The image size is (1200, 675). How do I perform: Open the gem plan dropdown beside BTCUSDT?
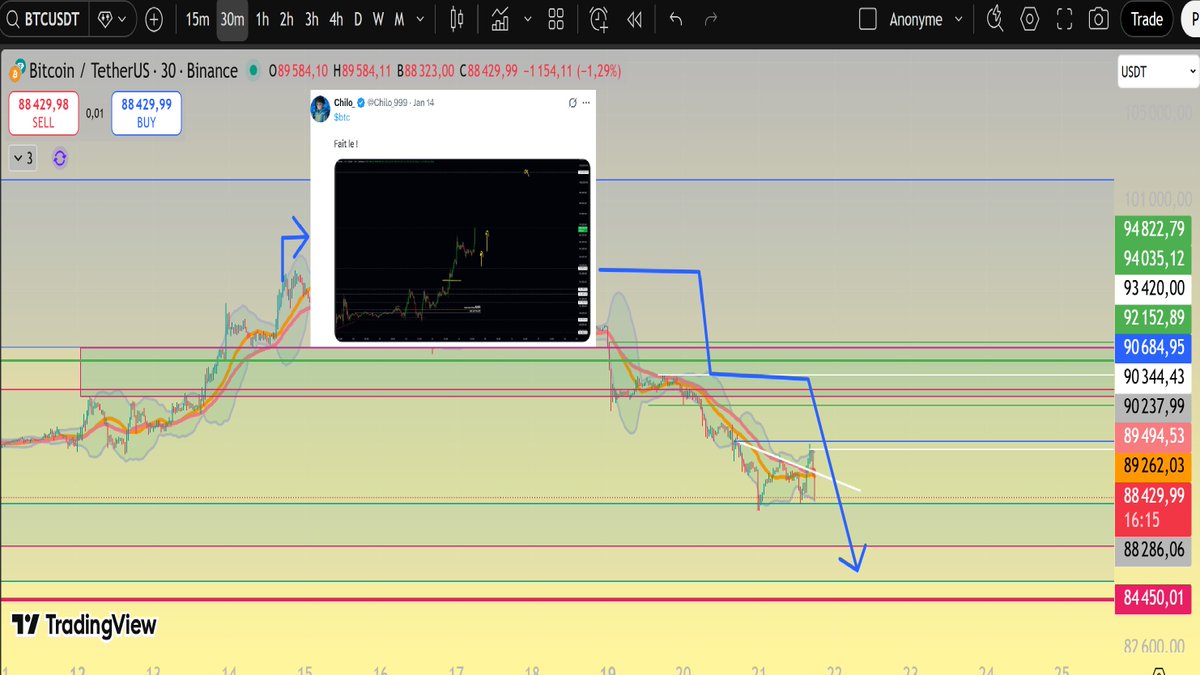(112, 19)
